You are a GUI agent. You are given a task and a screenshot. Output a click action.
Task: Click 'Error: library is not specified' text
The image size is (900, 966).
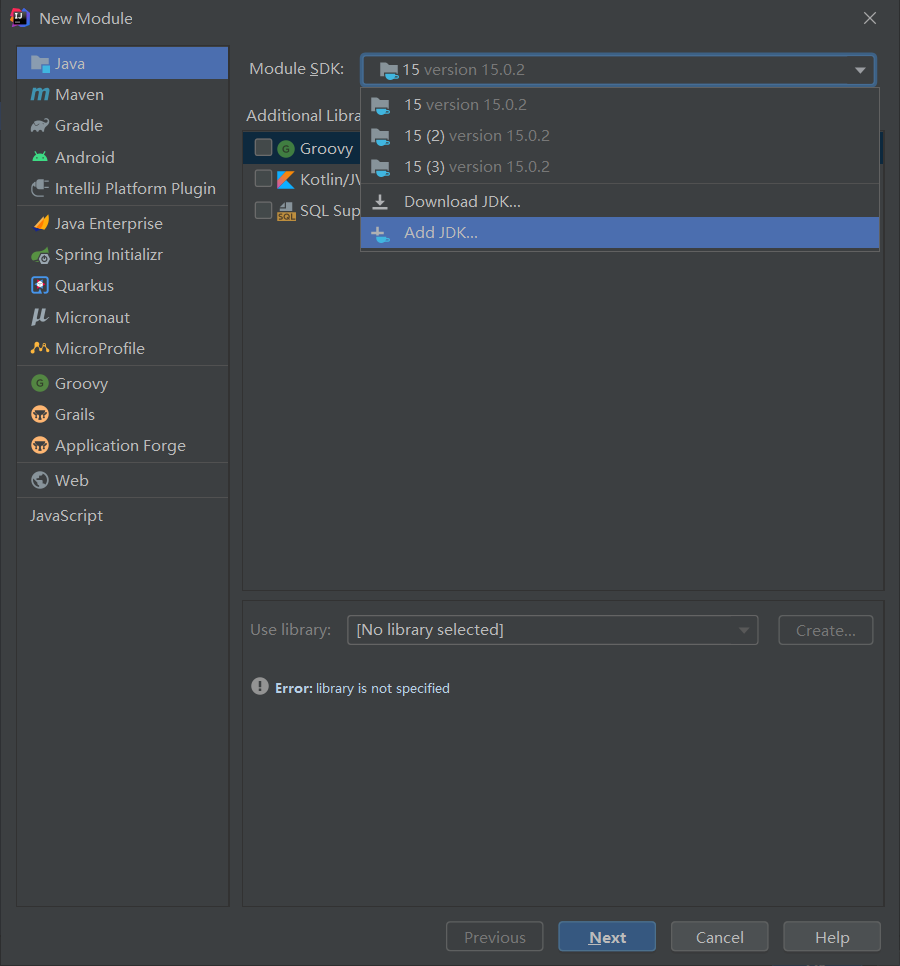[x=362, y=688]
